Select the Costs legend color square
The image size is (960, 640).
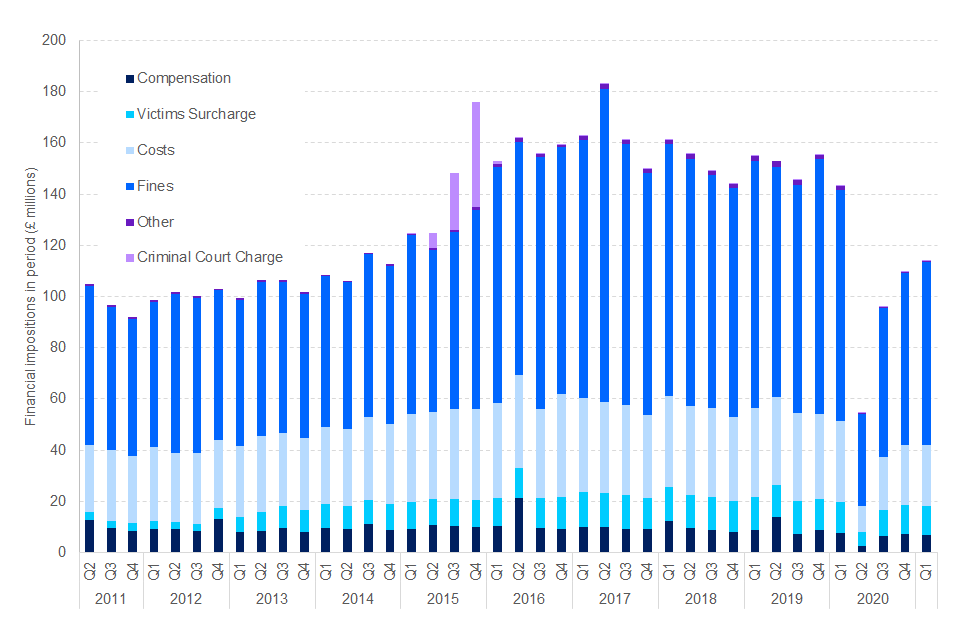(129, 151)
